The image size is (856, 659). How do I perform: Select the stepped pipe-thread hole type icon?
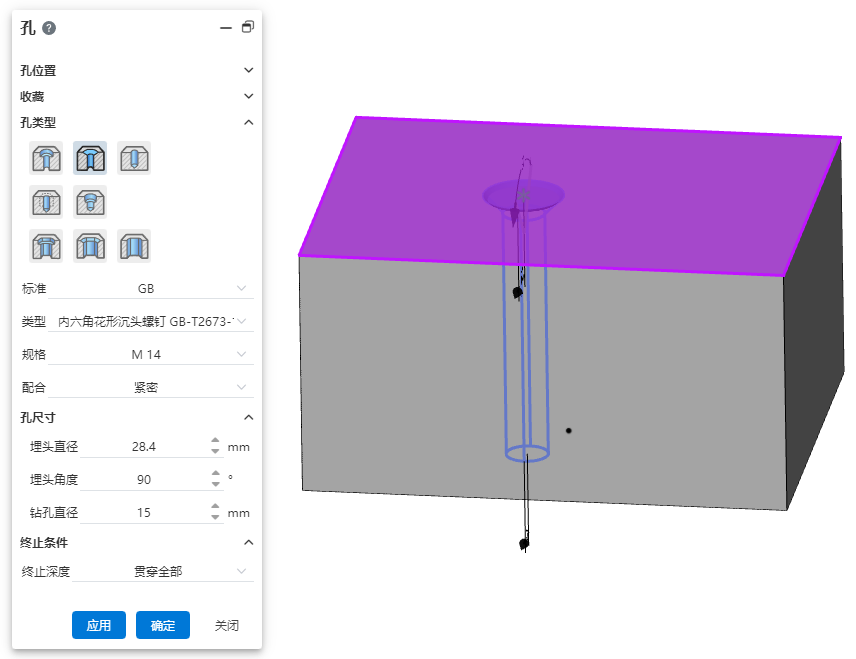[x=90, y=202]
